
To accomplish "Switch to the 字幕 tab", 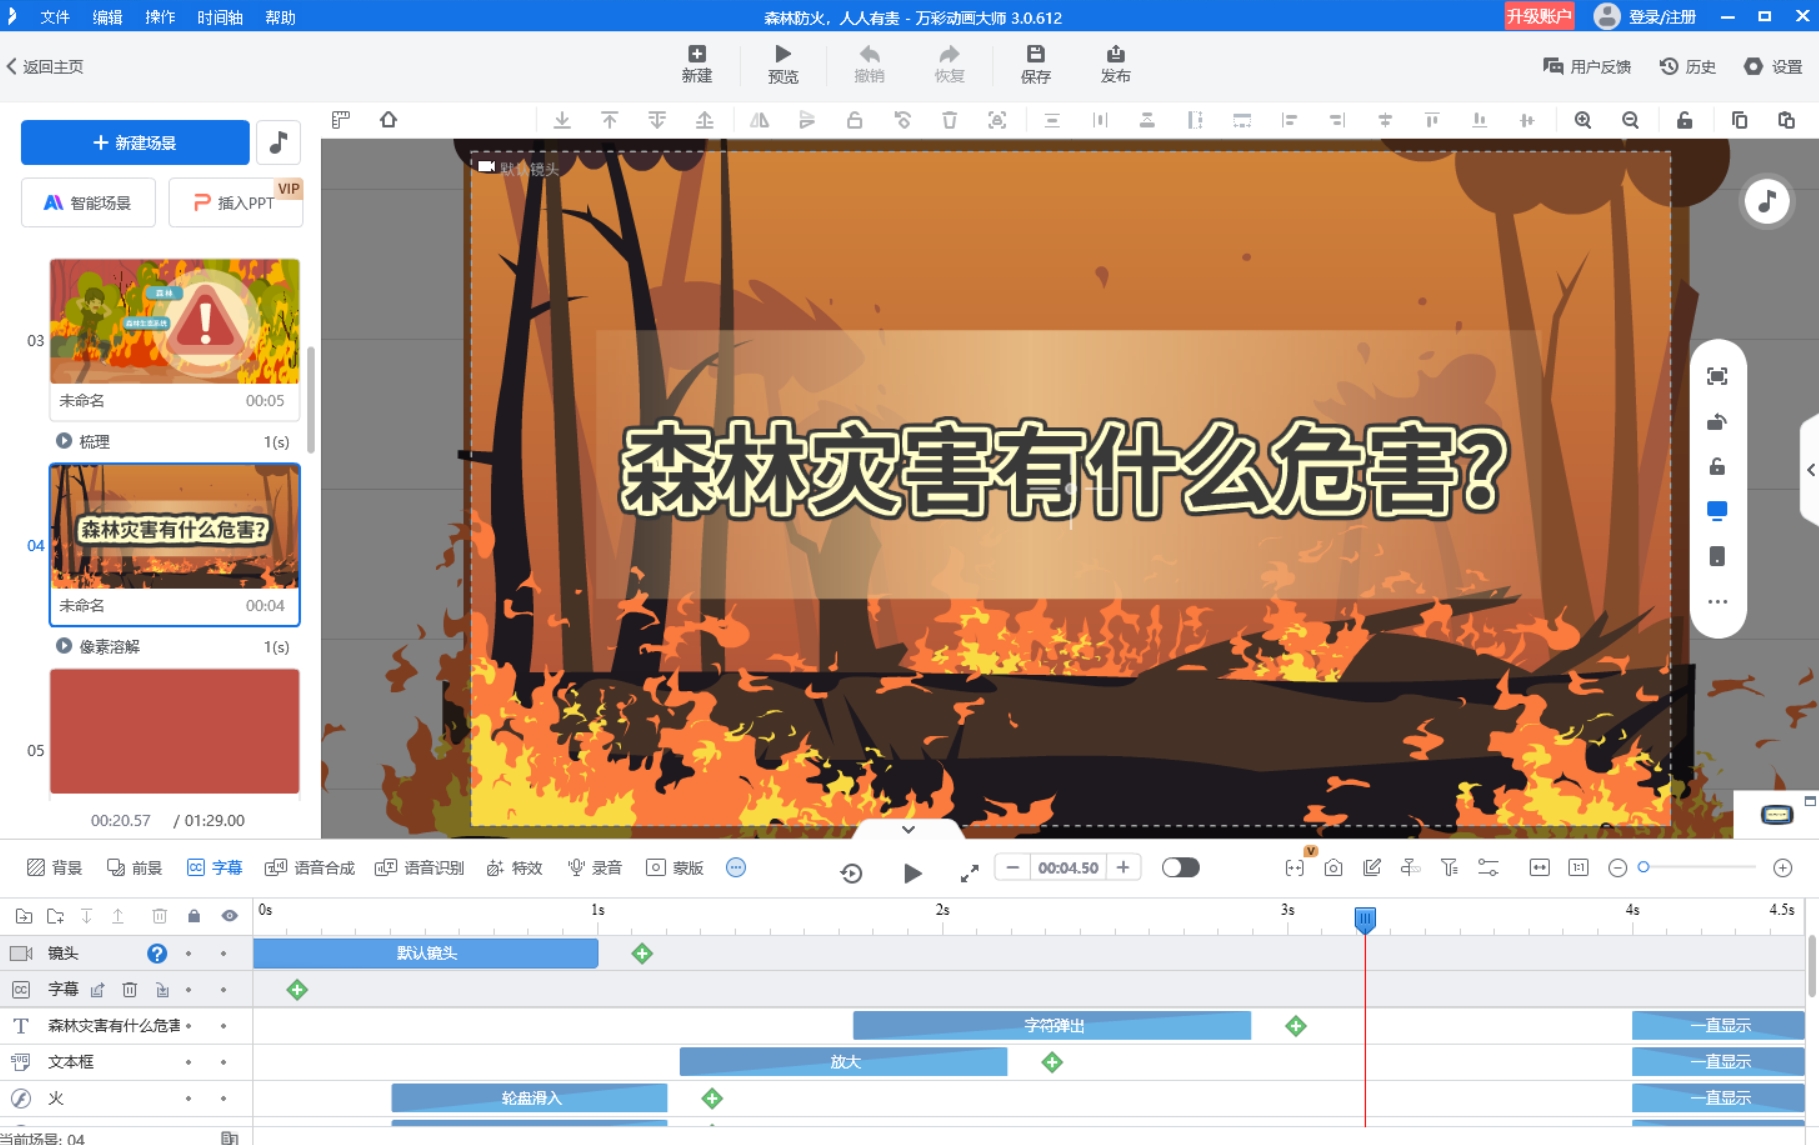I will tap(215, 868).
